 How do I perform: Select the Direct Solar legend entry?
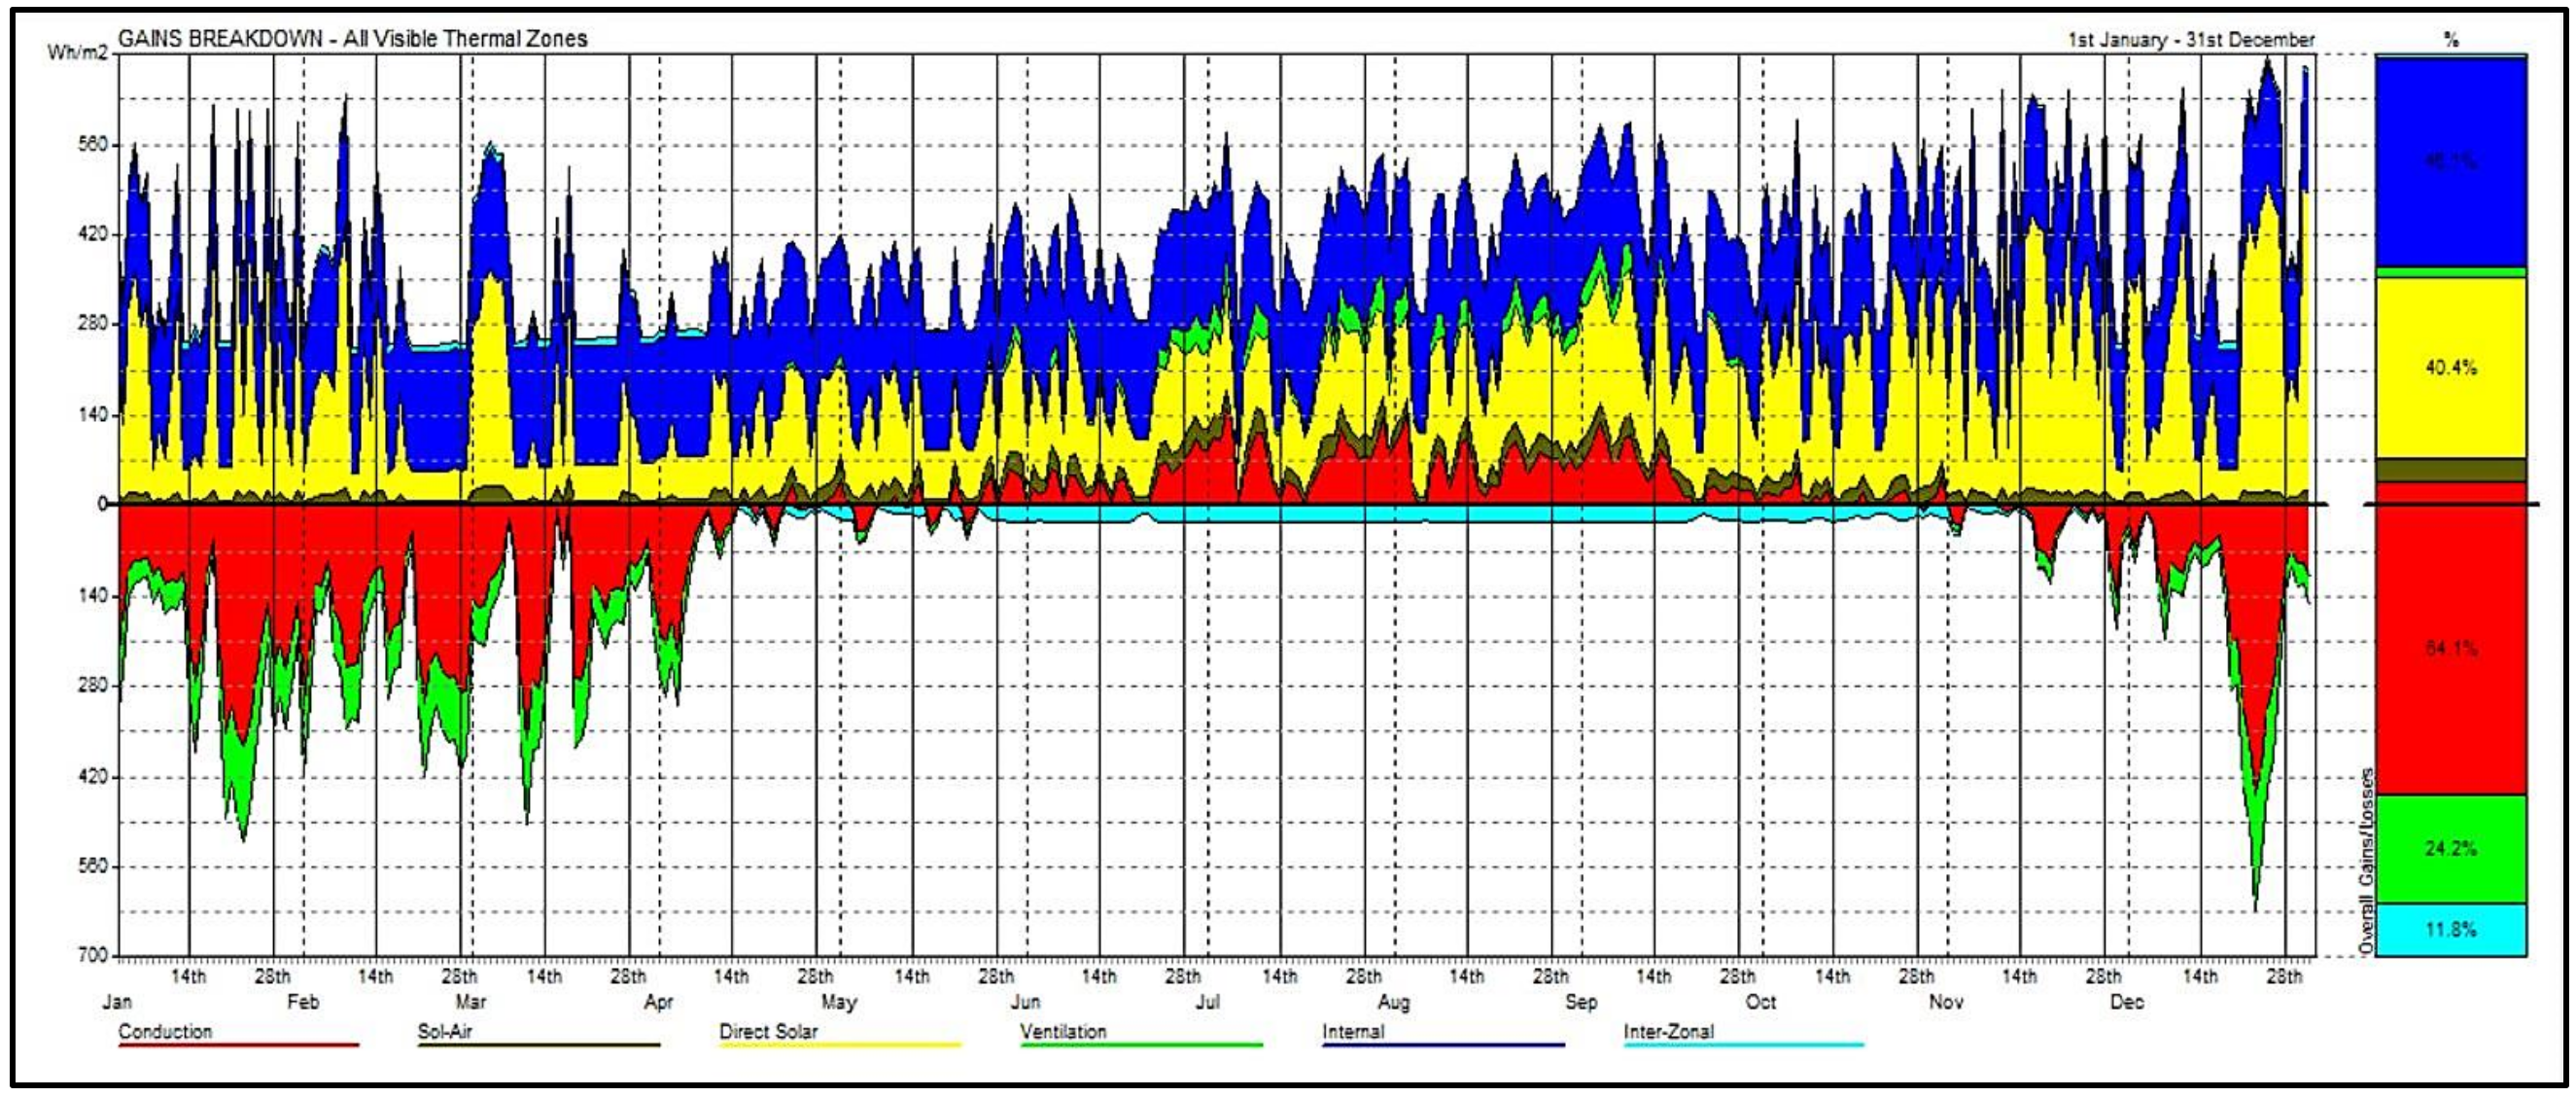[768, 1031]
